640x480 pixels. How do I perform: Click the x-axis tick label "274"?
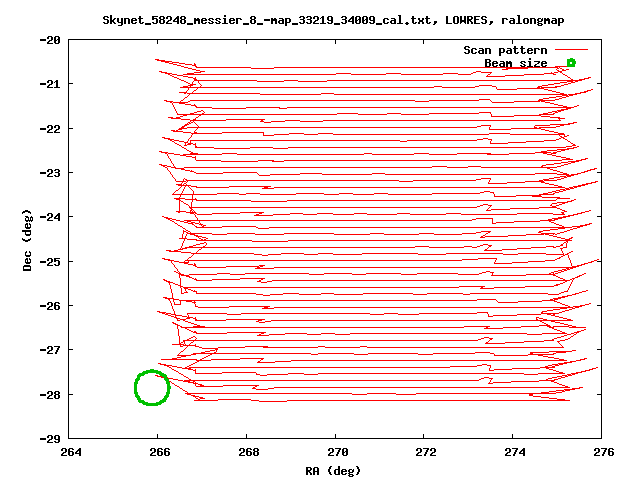(x=515, y=452)
